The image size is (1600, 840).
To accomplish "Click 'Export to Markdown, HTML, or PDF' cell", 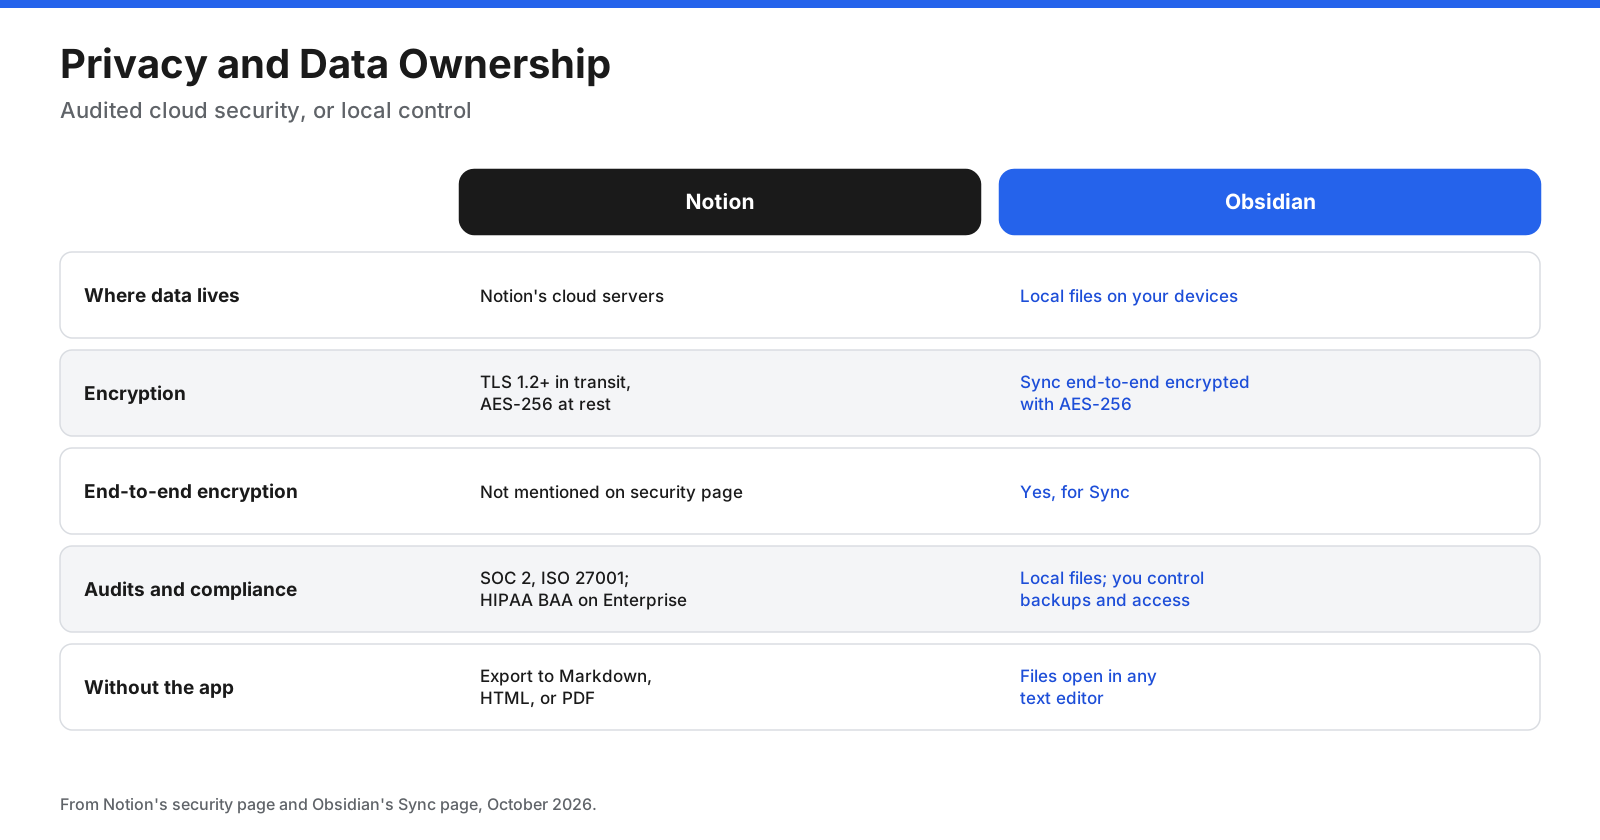I will click(566, 687).
